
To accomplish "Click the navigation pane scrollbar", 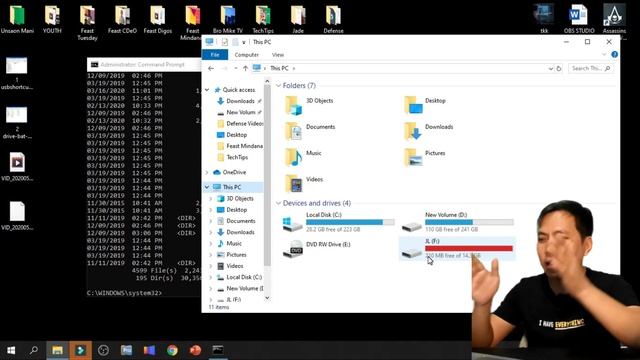I will [x=267, y=176].
